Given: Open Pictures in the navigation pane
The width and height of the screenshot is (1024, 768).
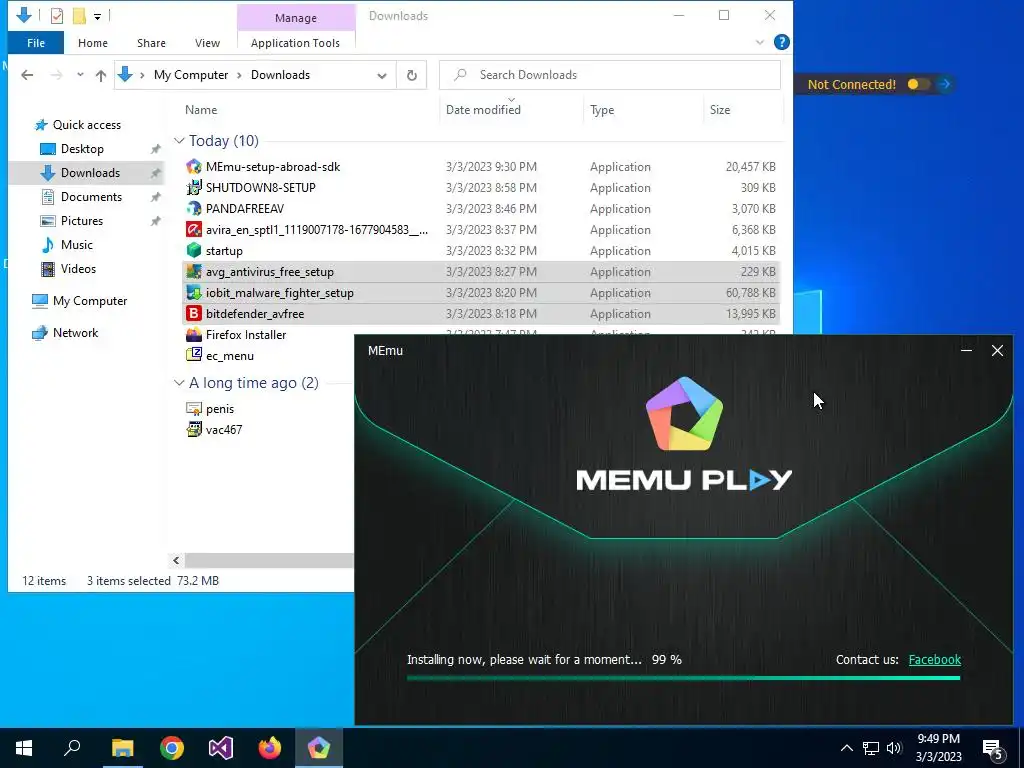Looking at the screenshot, I should tap(82, 221).
